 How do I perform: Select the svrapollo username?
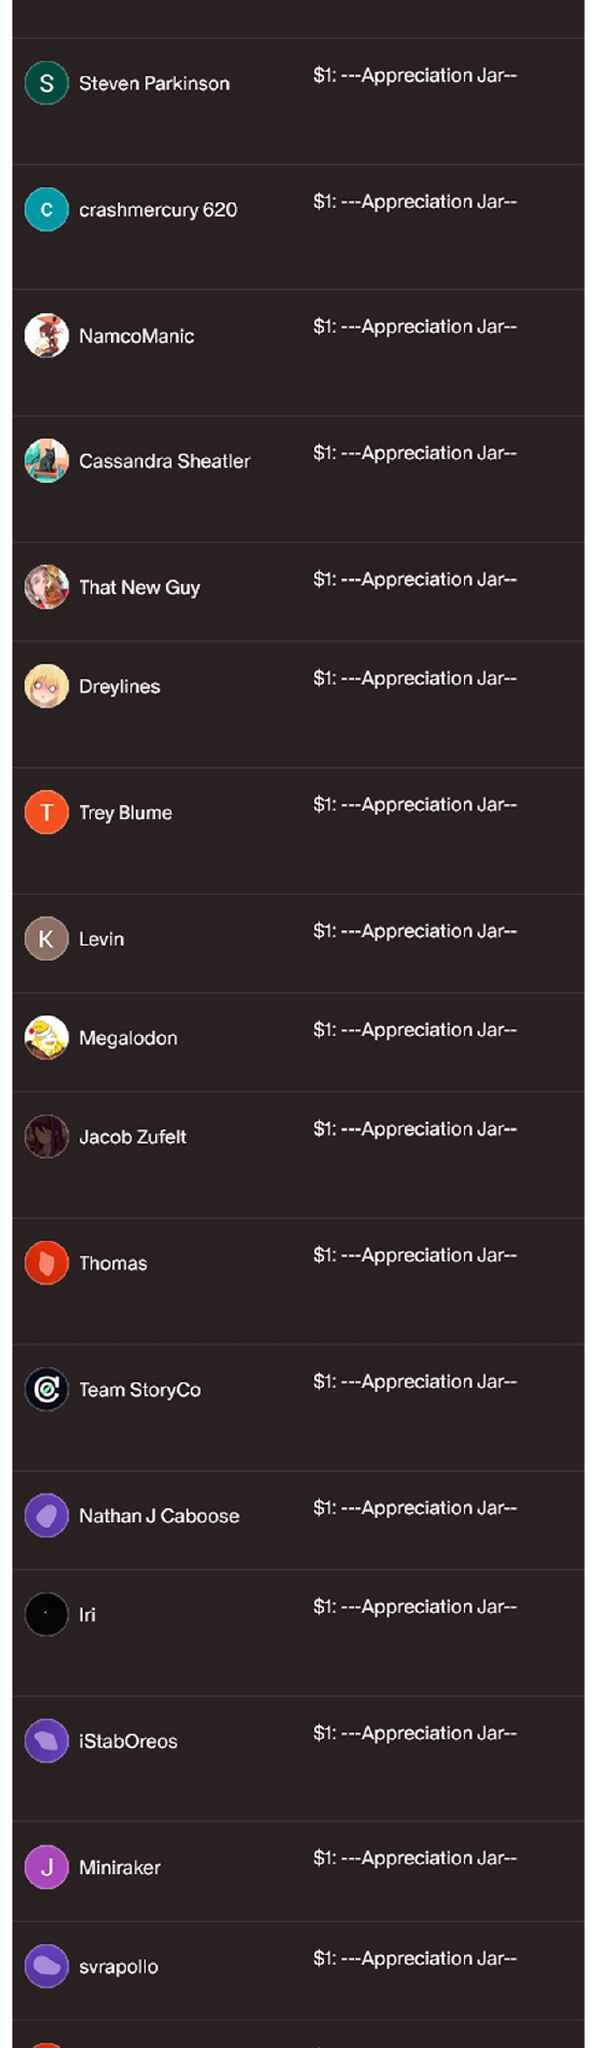coord(118,1966)
